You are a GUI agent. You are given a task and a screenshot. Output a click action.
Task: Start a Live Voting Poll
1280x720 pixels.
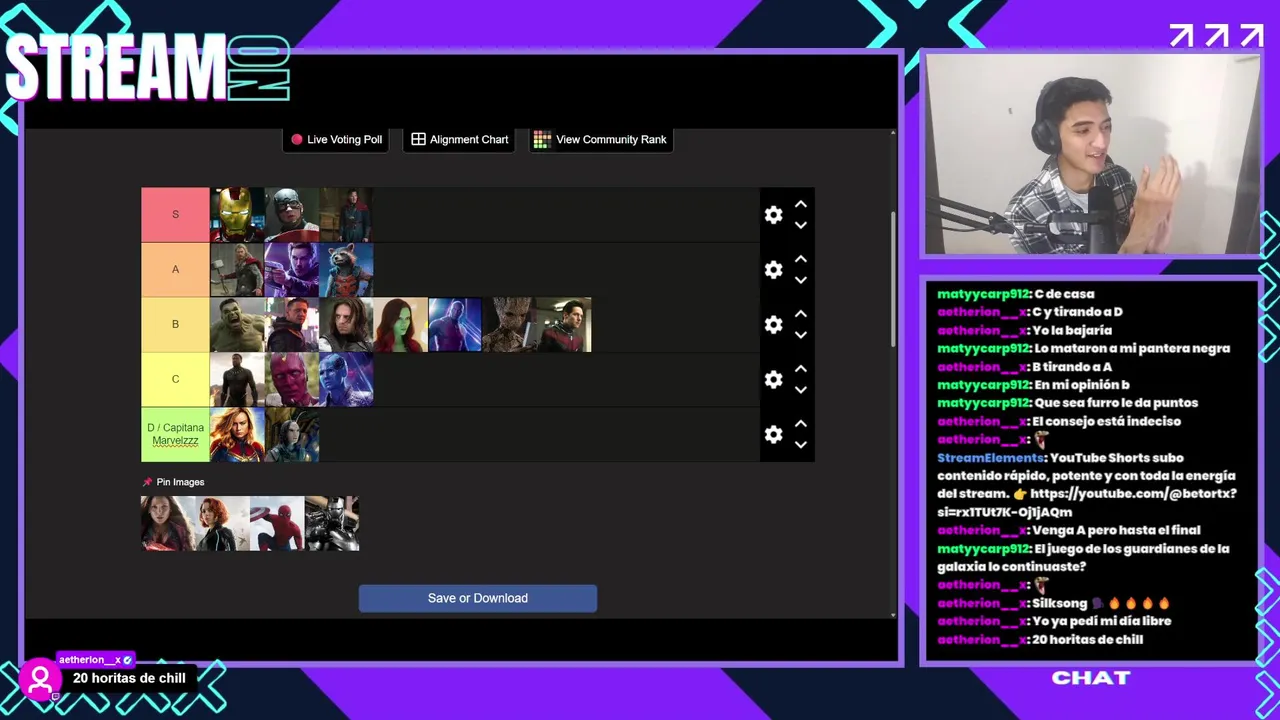pos(336,140)
